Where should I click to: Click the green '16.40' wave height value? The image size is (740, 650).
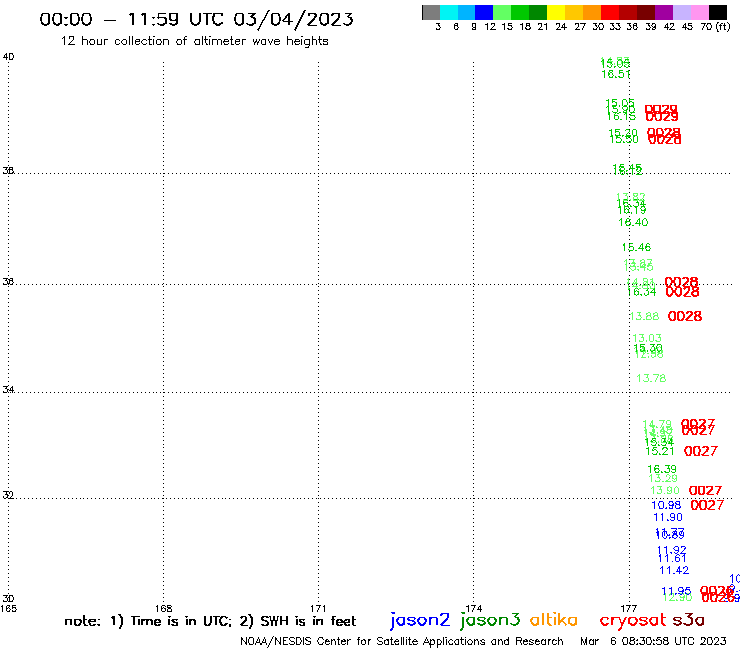(633, 222)
